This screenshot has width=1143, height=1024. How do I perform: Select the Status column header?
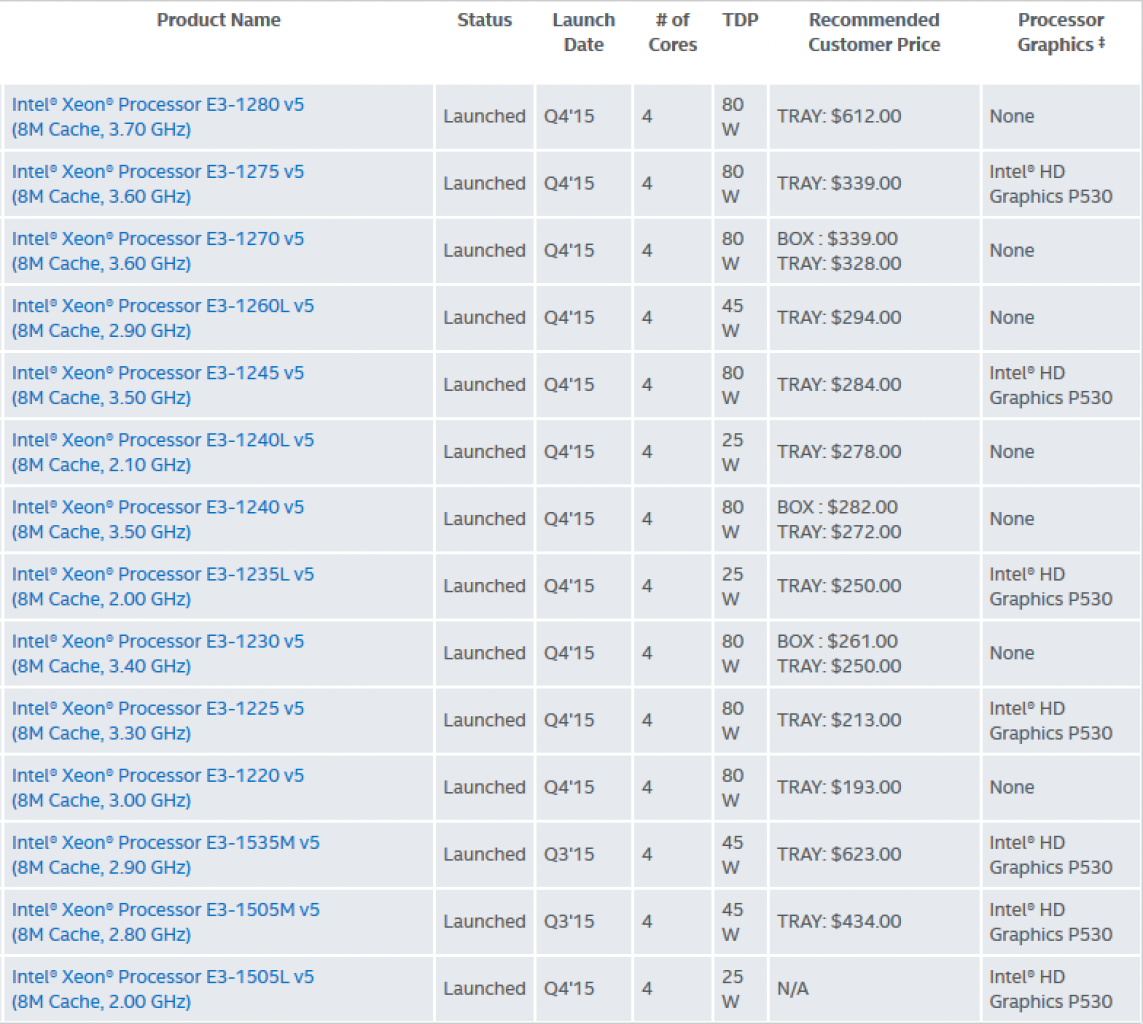pos(485,20)
